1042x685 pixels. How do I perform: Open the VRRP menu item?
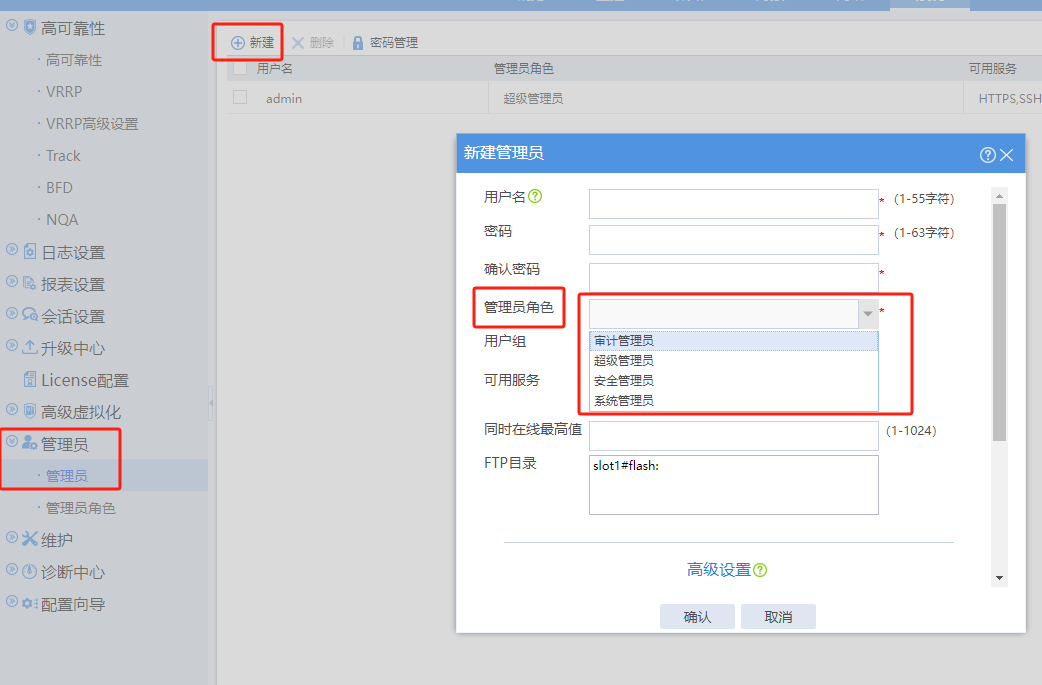pos(64,92)
